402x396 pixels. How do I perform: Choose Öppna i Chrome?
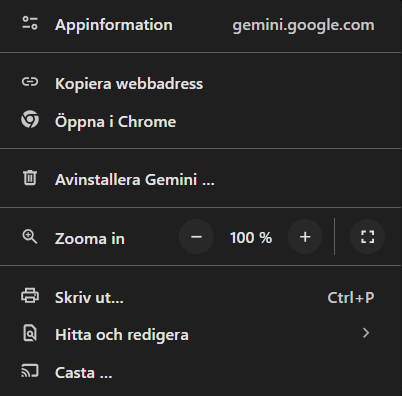pyautogui.click(x=201, y=121)
